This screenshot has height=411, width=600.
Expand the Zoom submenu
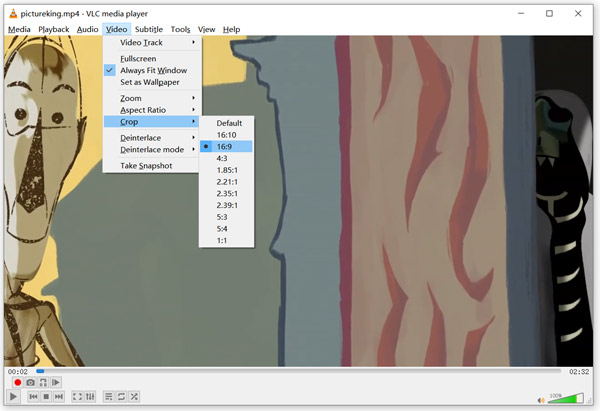(x=152, y=98)
